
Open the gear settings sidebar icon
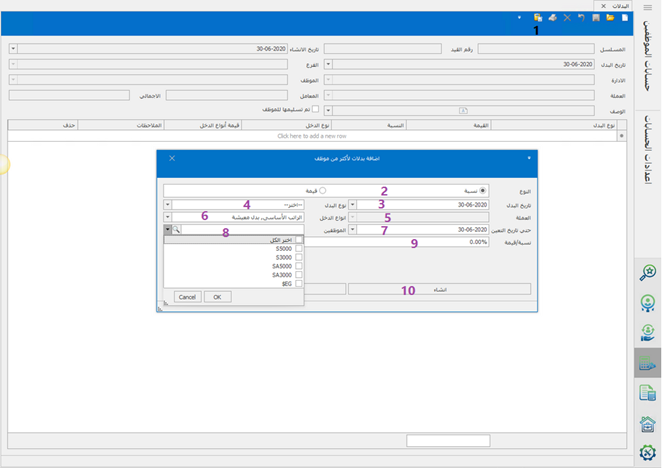pyautogui.click(x=647, y=452)
